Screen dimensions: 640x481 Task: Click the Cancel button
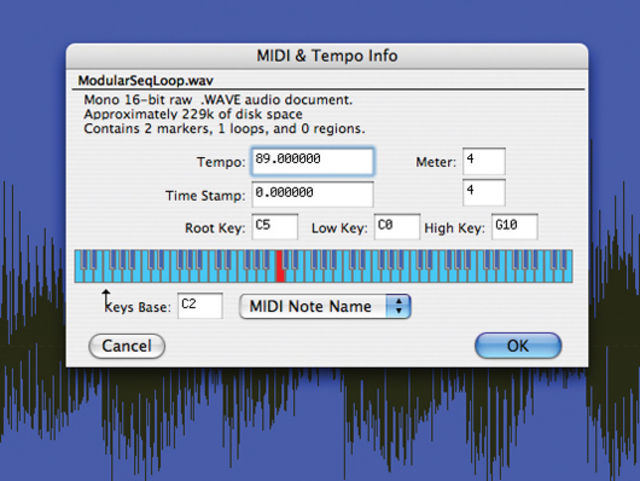tap(127, 346)
